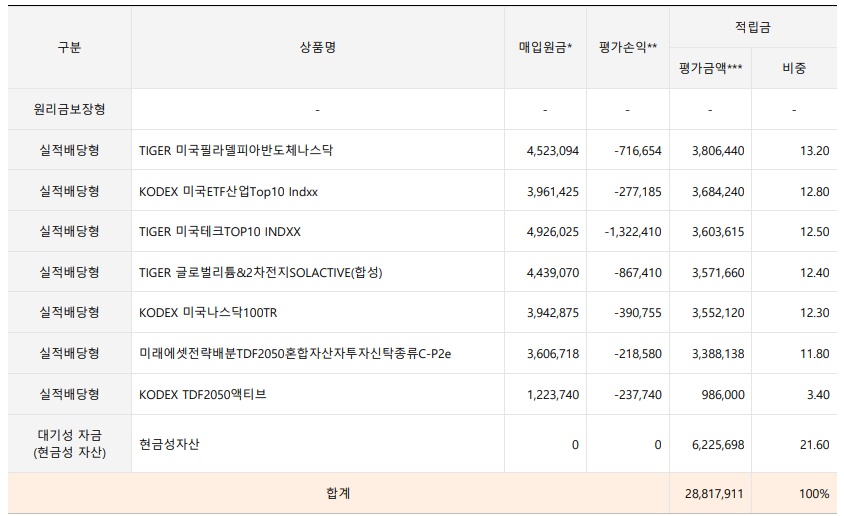Click valuation loss -867,410
This screenshot has height=516, width=844.
pyautogui.click(x=638, y=273)
